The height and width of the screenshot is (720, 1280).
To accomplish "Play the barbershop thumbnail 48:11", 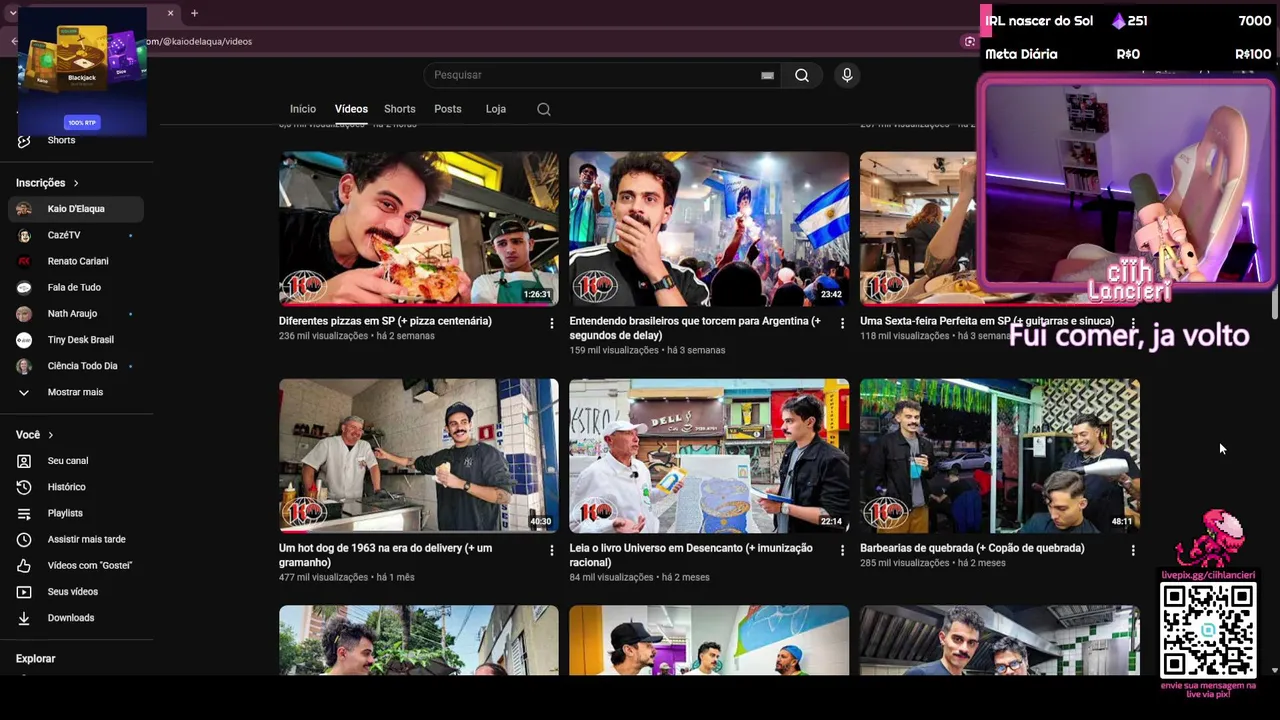I will click(x=1000, y=455).
